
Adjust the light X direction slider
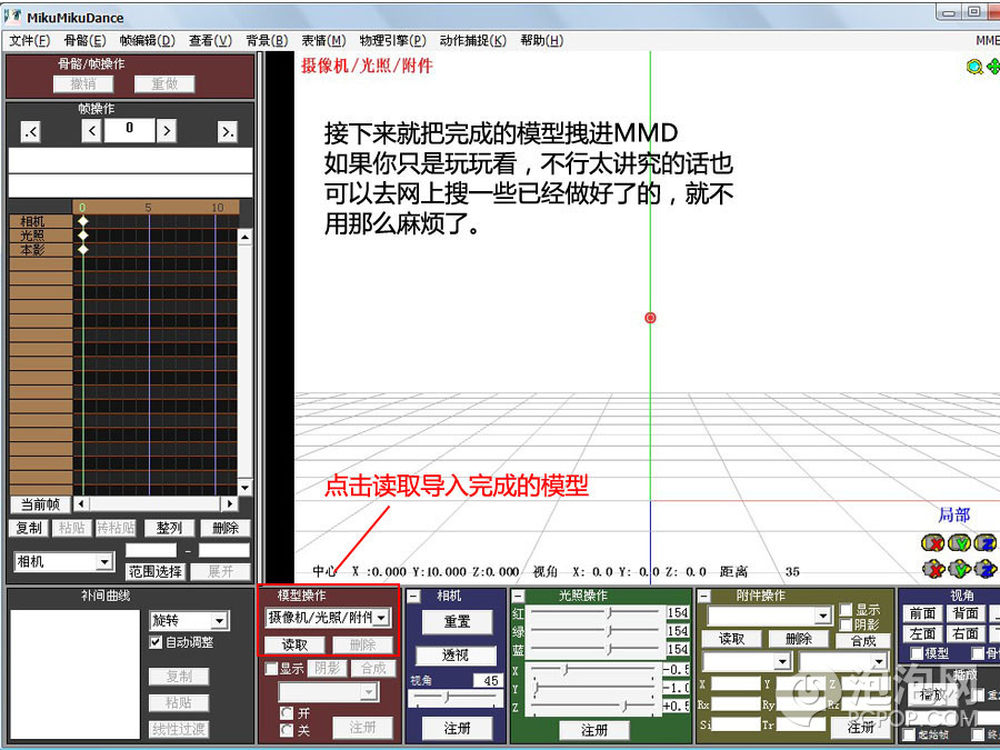point(594,670)
